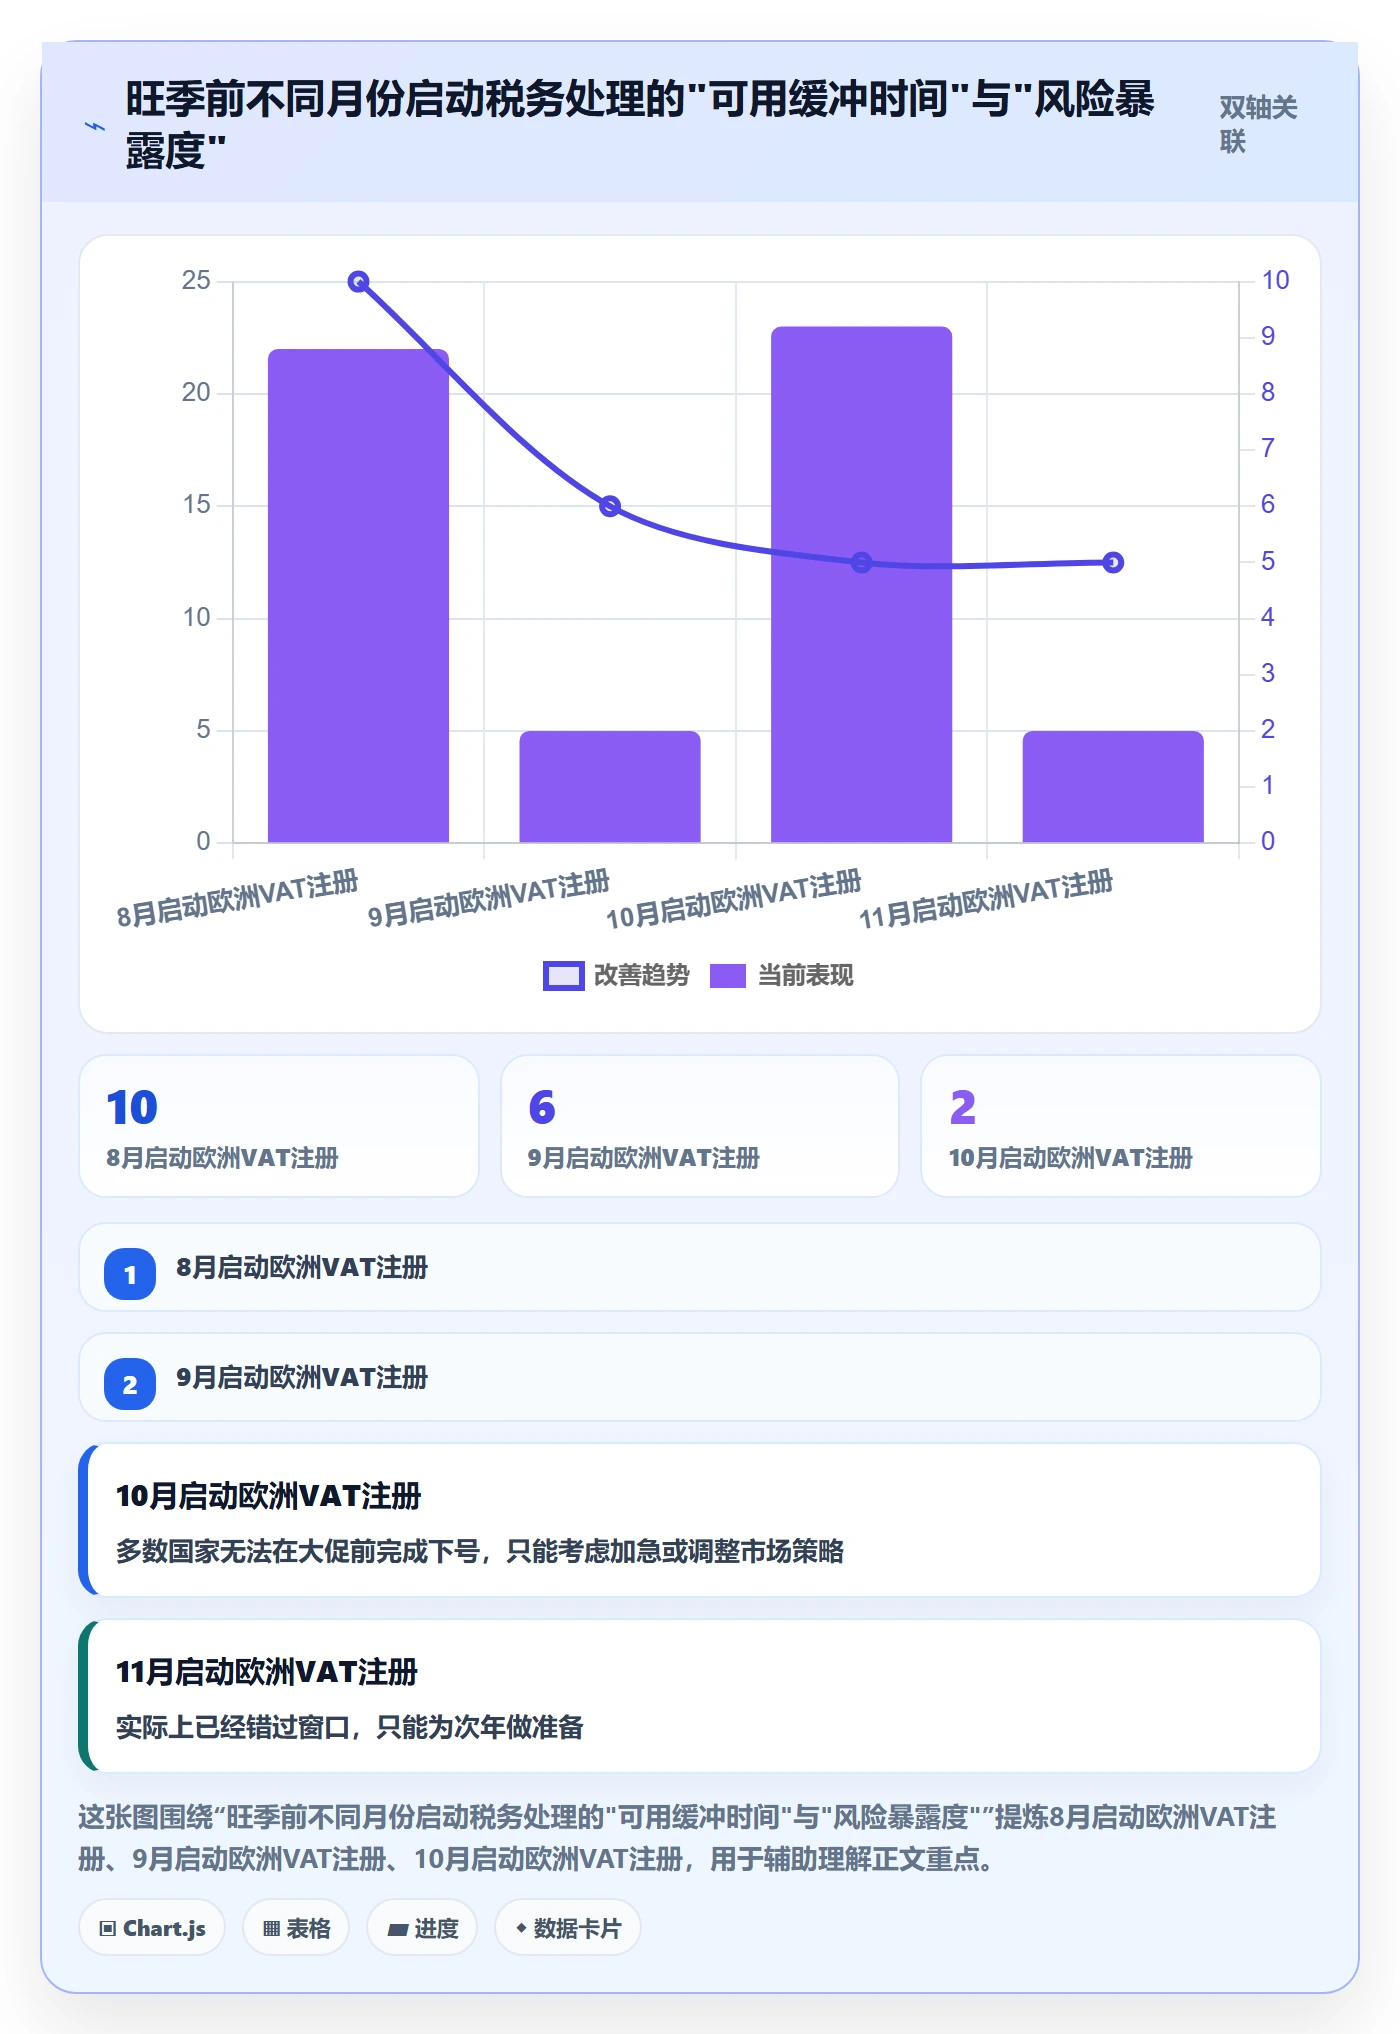Click the bold heading 11月启动欧洲VAT注册 in the green-edged card

267,1672
